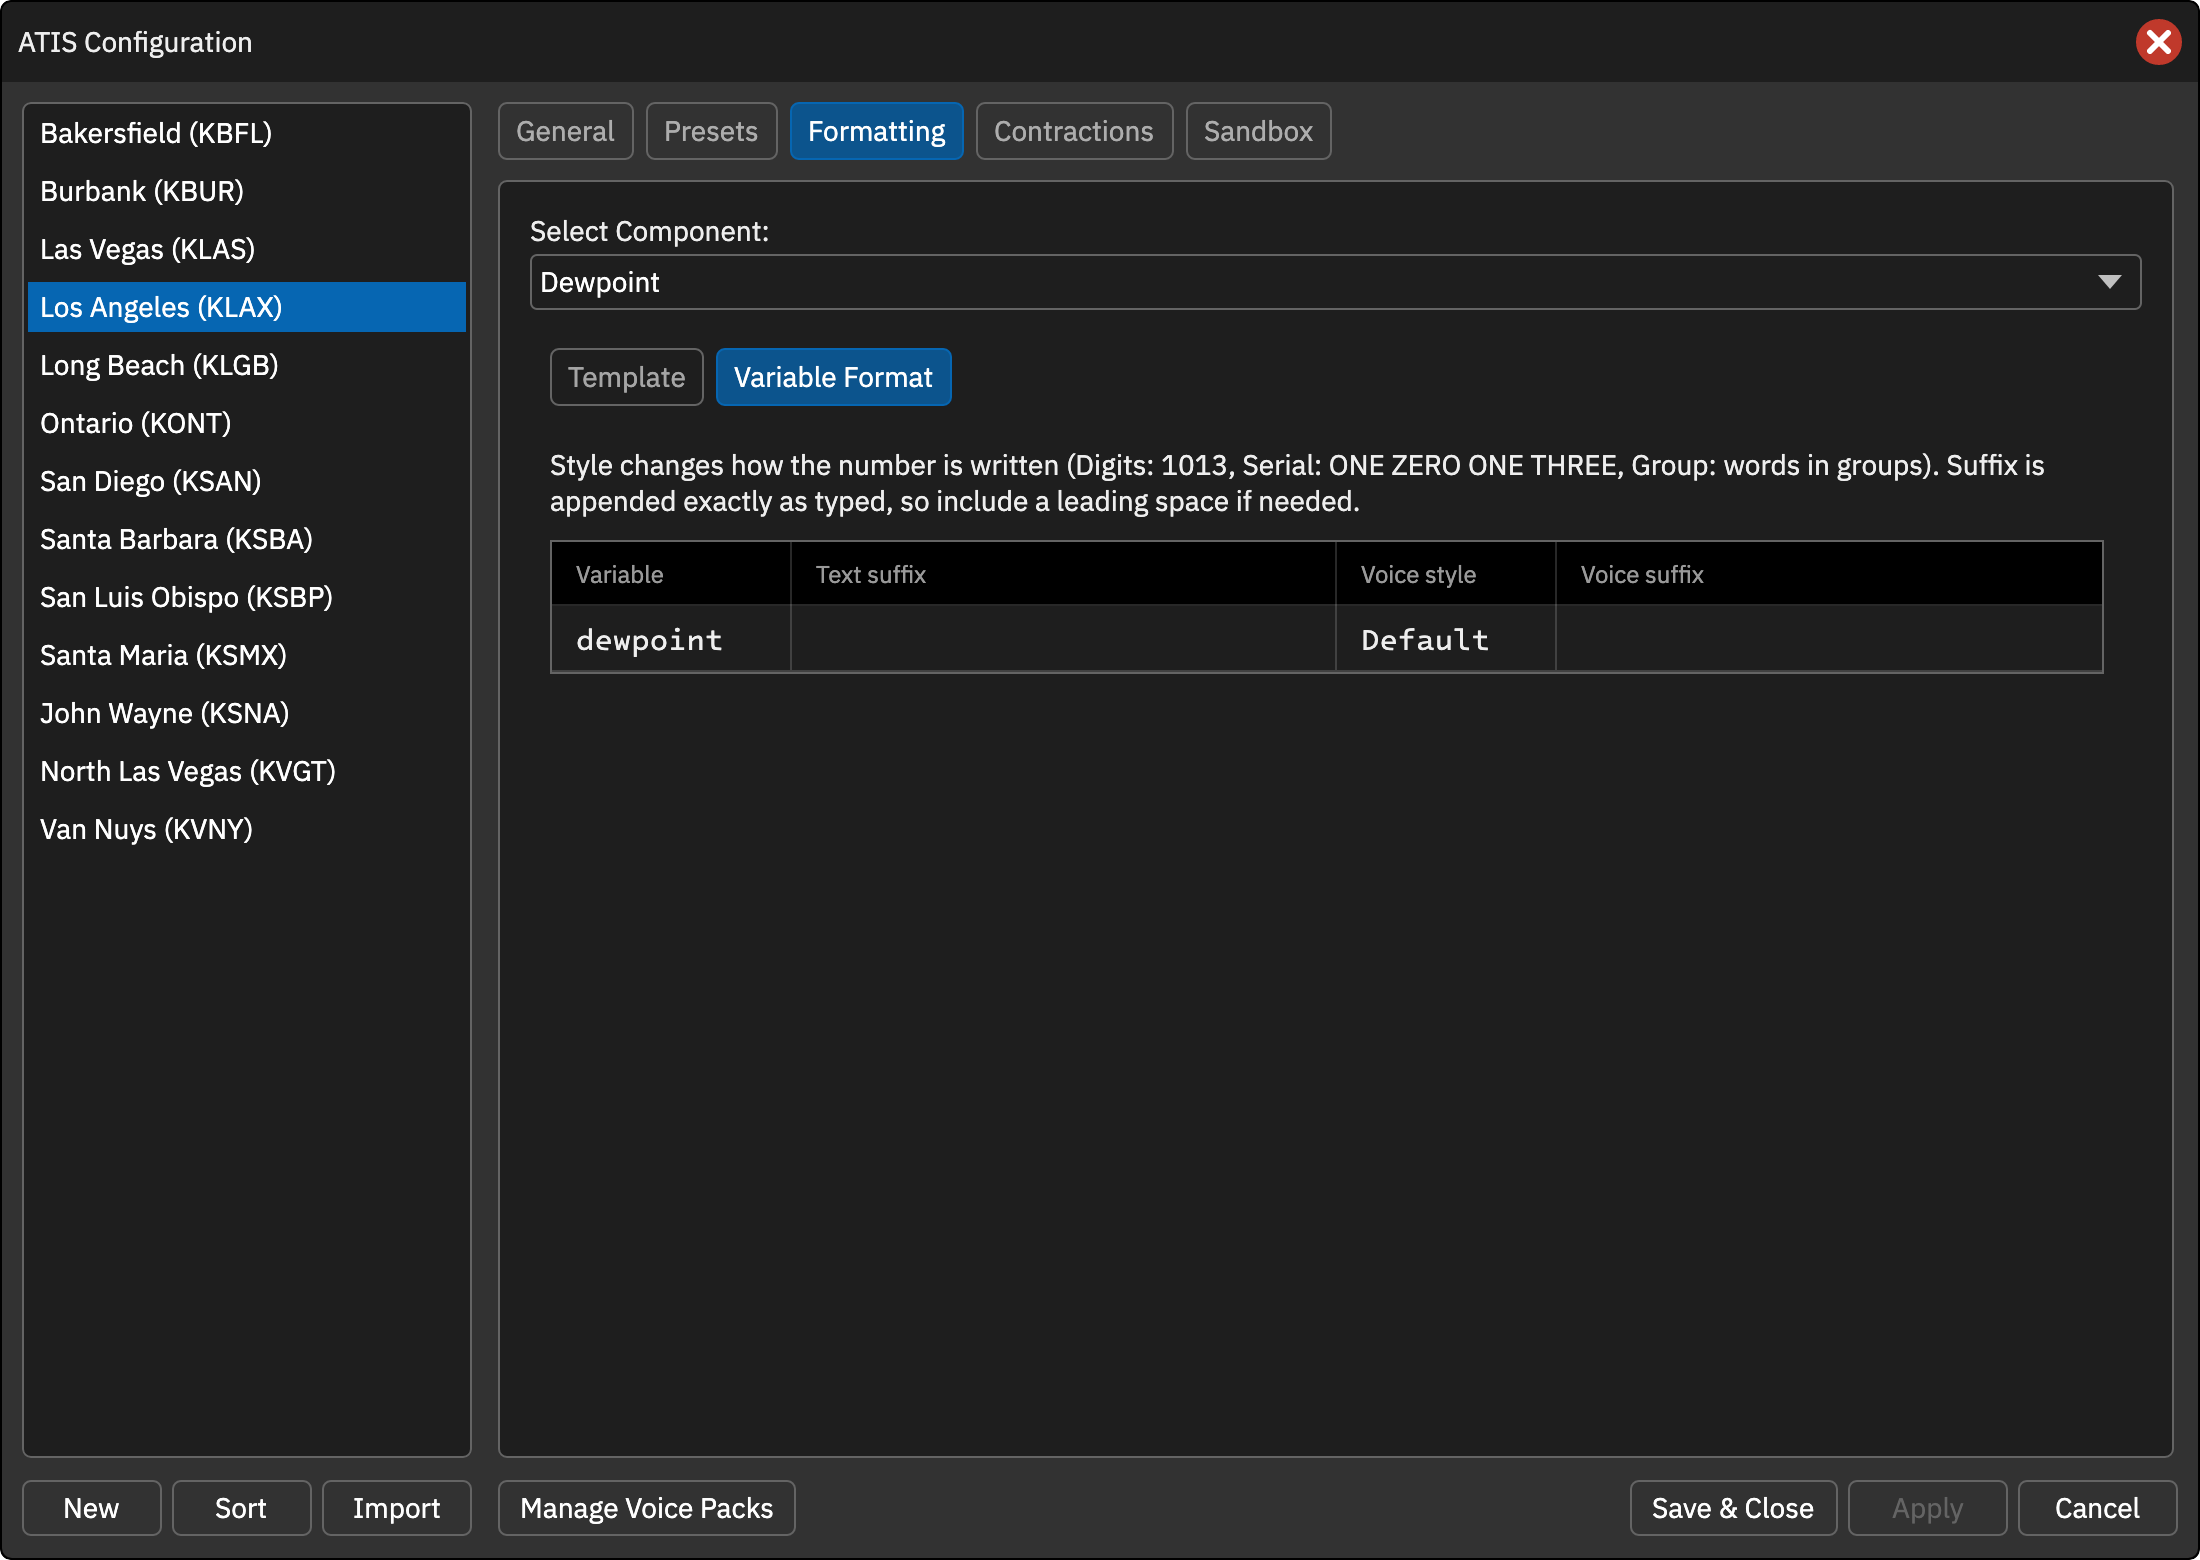Open the Sandbox tab
The height and width of the screenshot is (1560, 2200).
pos(1258,131)
